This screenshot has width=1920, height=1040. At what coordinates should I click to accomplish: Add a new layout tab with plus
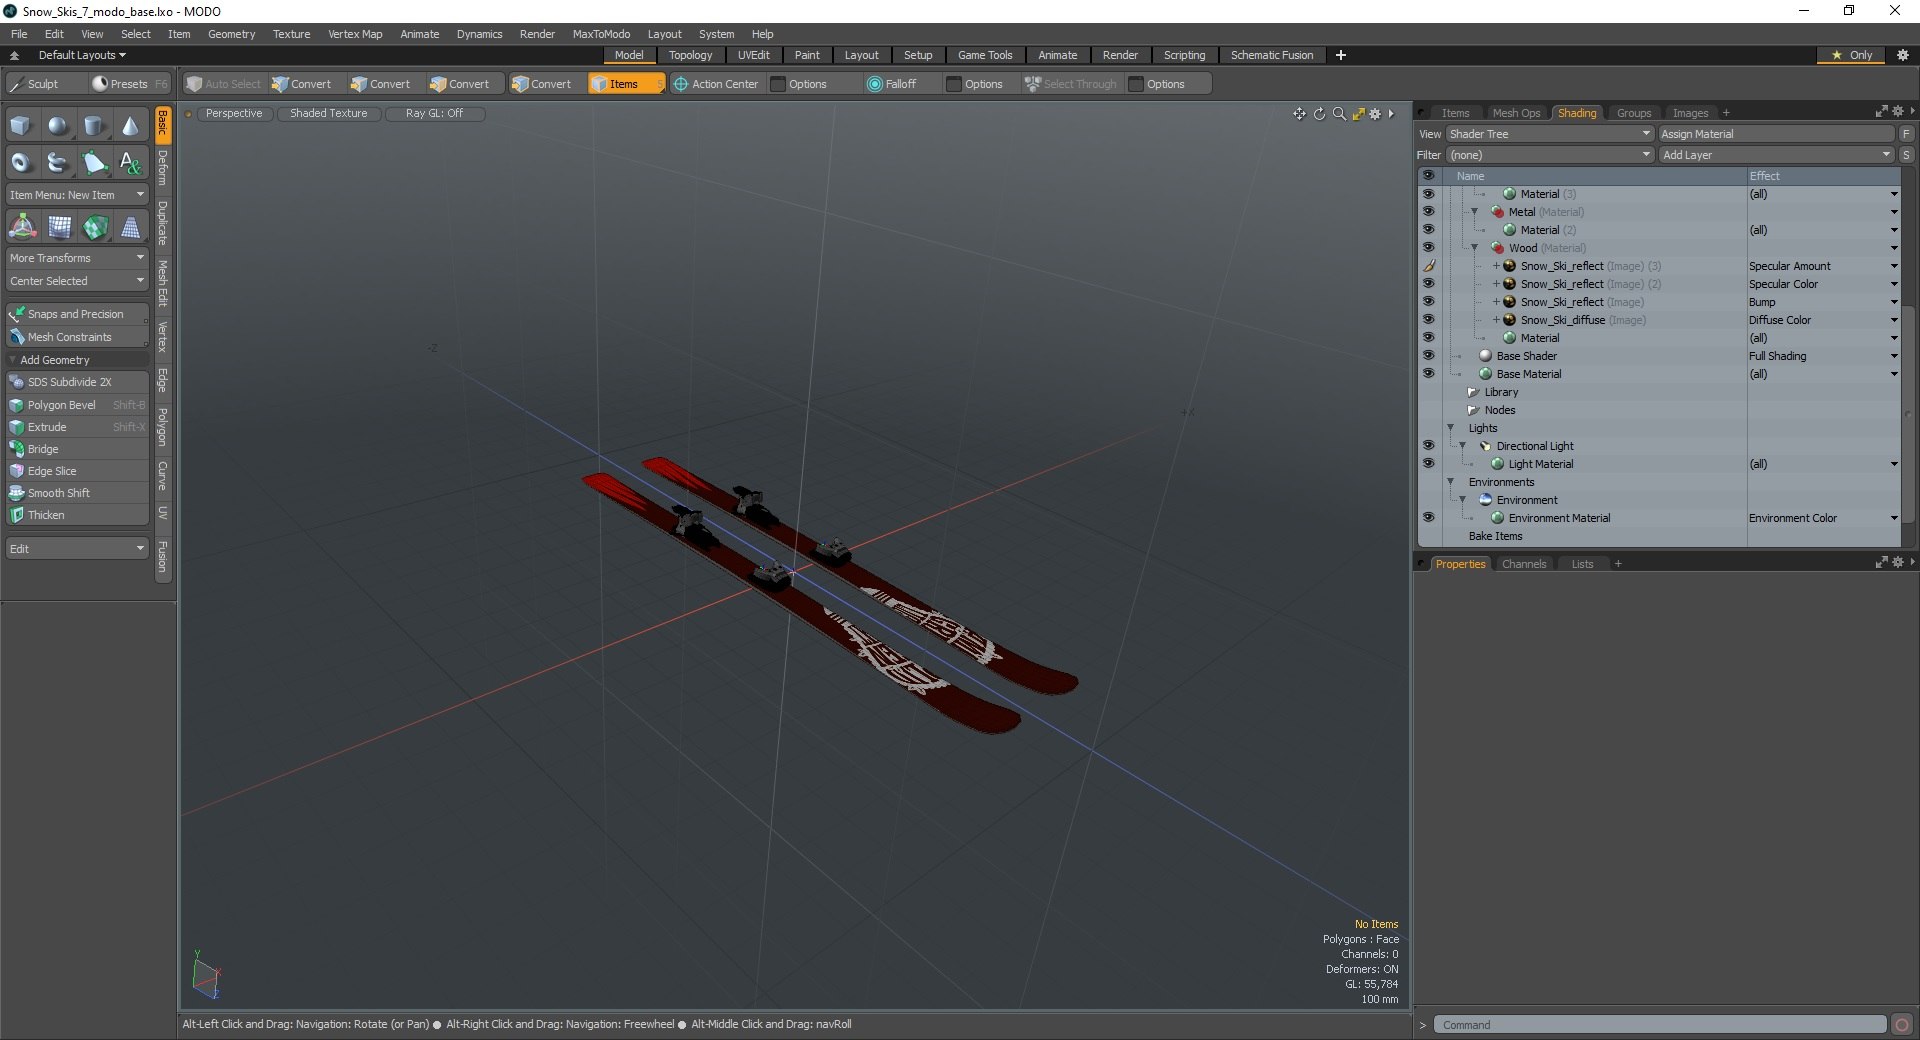(1341, 55)
